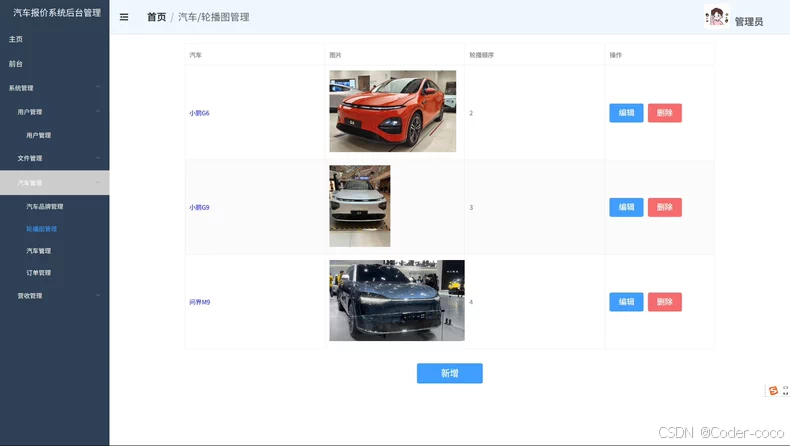Click 删除 for the 小鹏G9 row
This screenshot has width=790, height=446.
665,207
